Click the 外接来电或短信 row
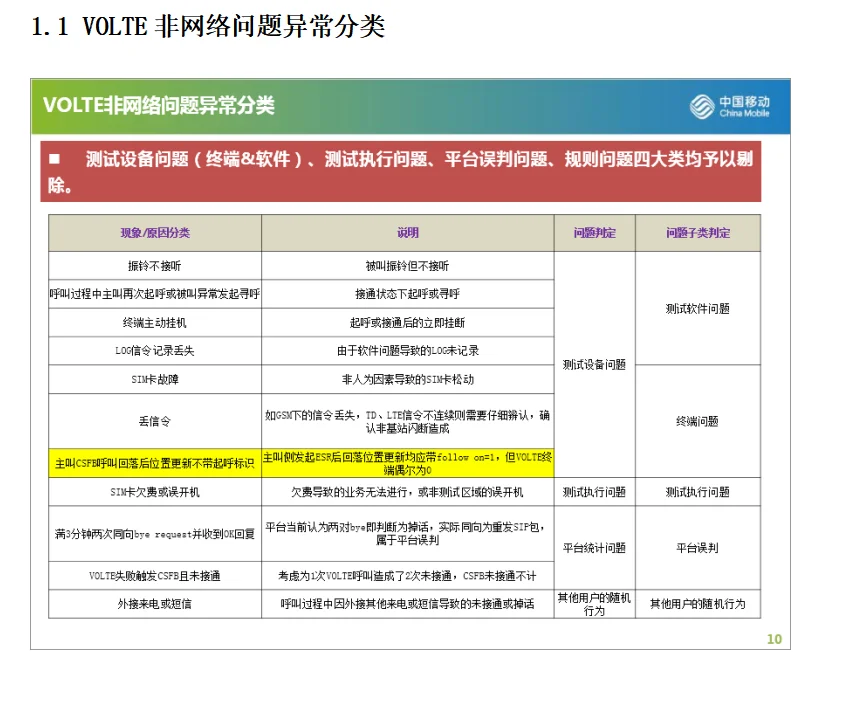The image size is (851, 718). point(153,605)
